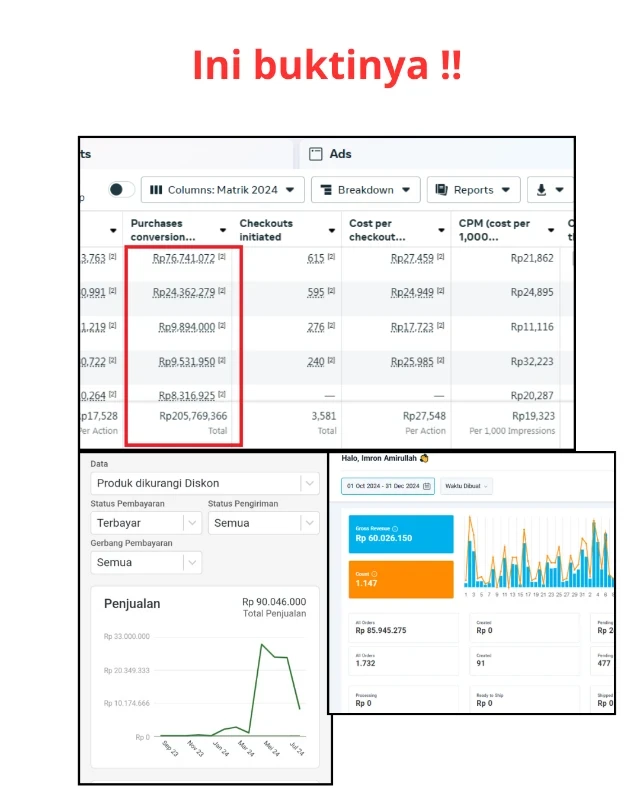Click the Rp24.362.279 purchase value link
Screen dimensions: 640x800
tap(183, 292)
